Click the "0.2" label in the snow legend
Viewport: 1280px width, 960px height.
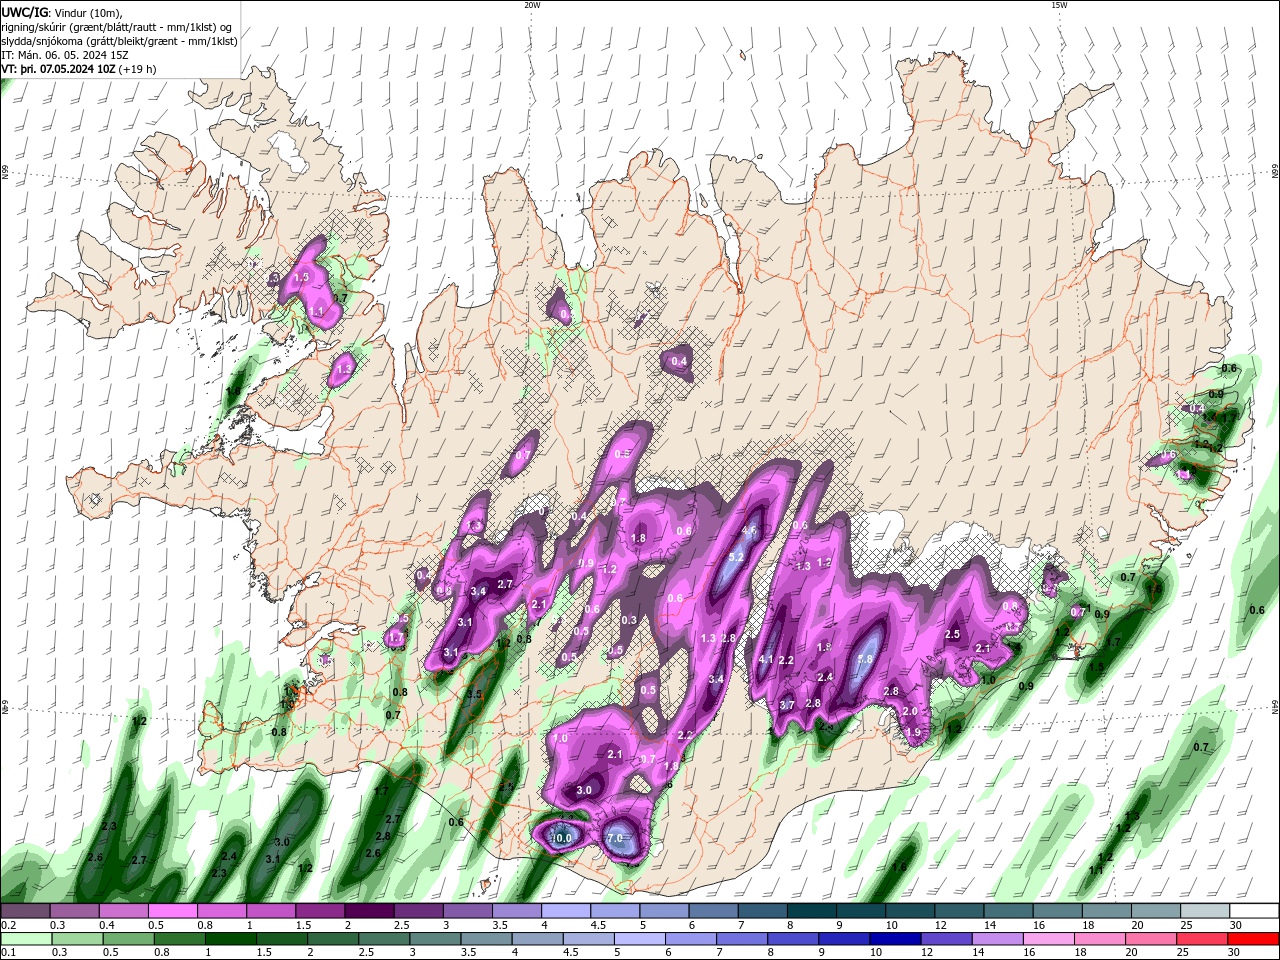(8, 925)
